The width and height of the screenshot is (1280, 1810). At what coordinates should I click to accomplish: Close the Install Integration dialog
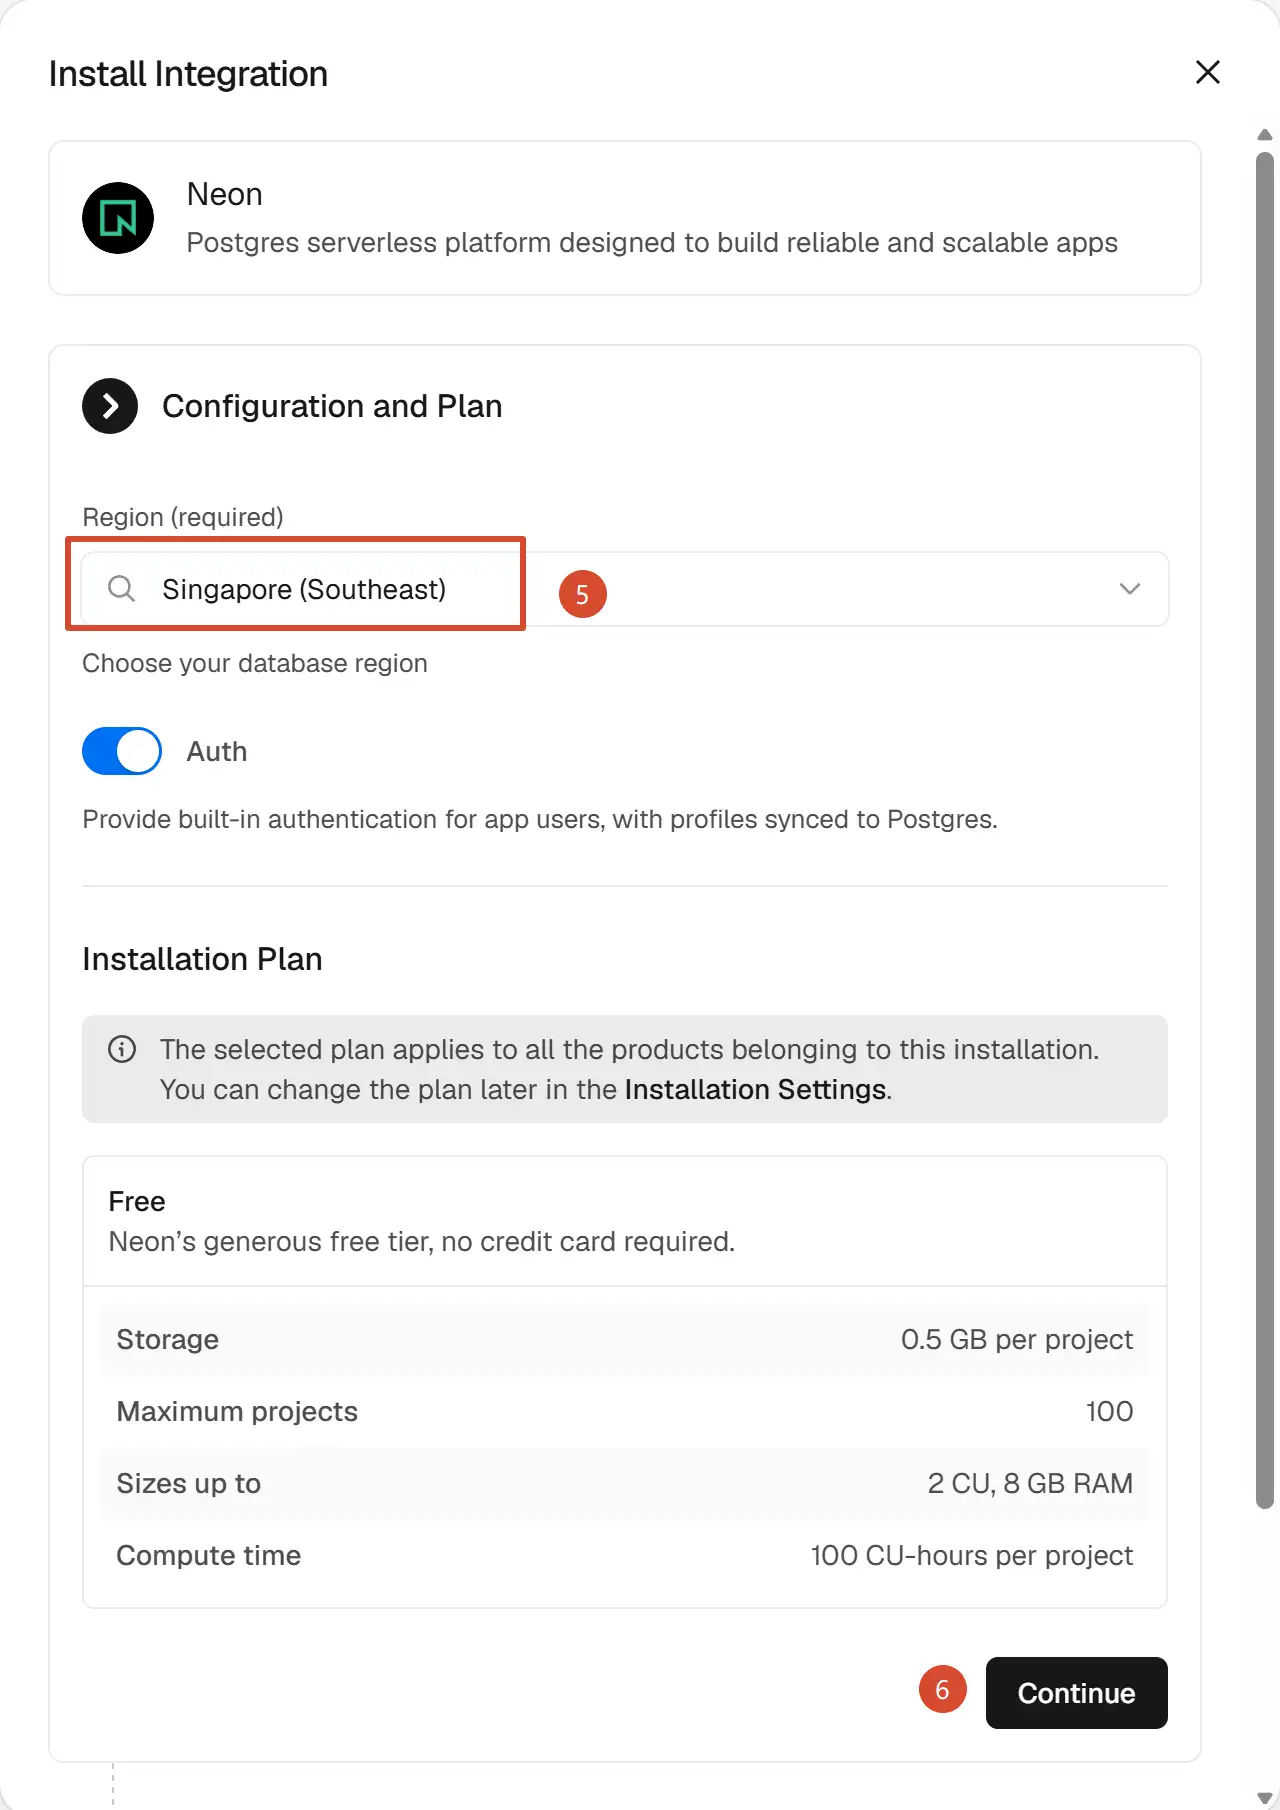(x=1208, y=72)
